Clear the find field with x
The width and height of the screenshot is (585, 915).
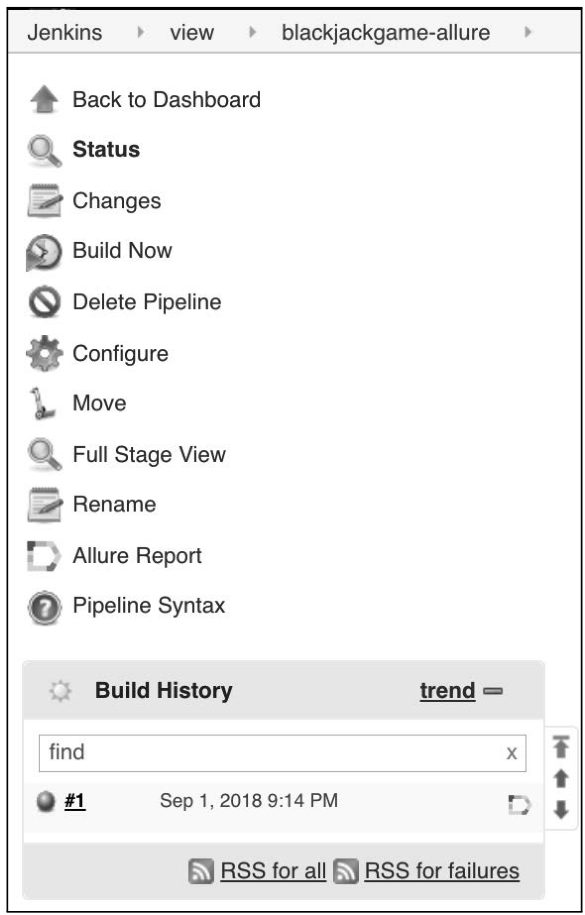[x=511, y=753]
